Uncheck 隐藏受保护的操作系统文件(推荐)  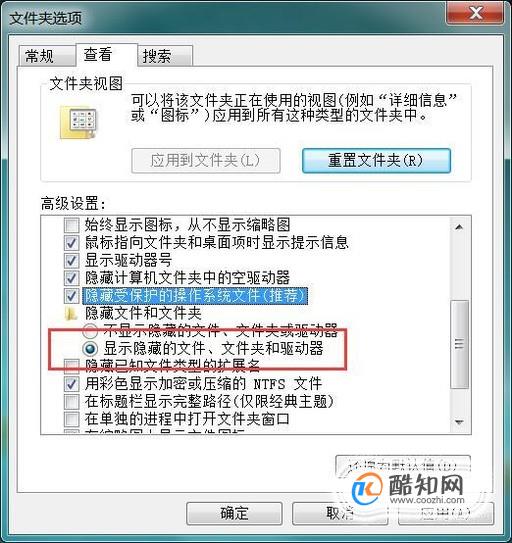coord(71,296)
